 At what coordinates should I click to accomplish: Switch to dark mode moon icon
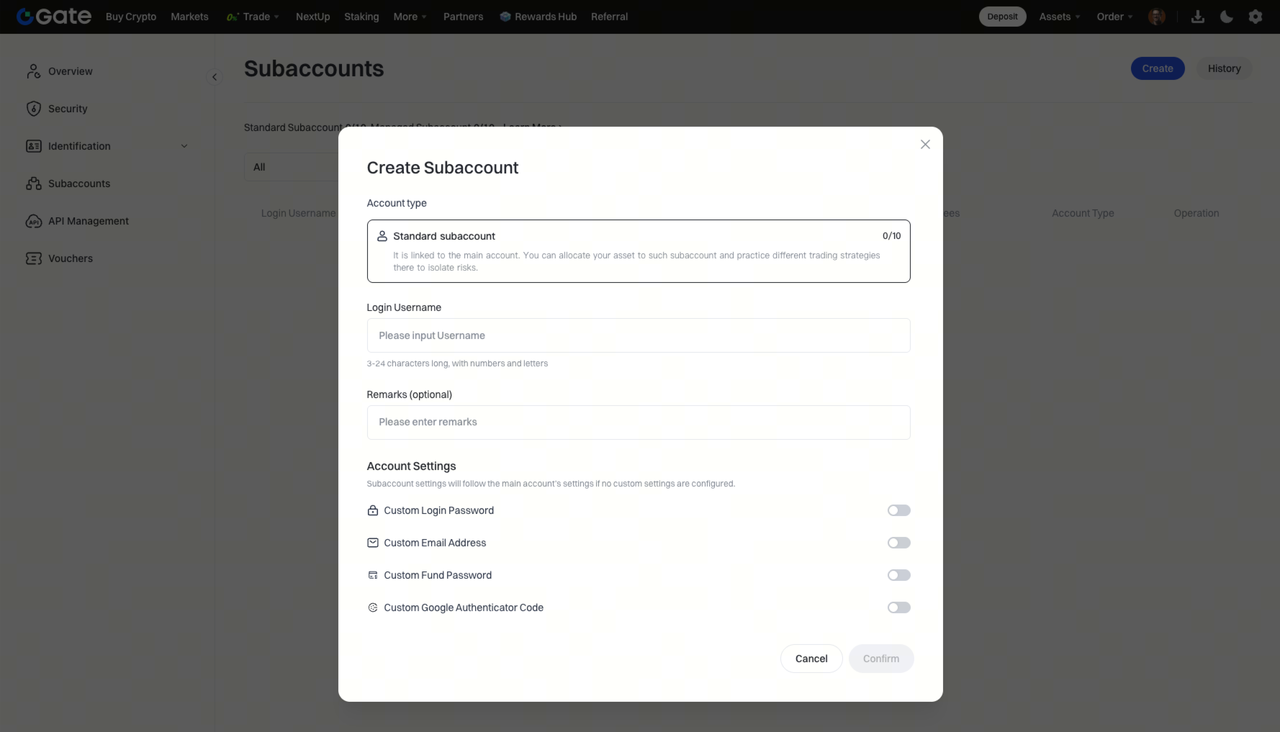point(1226,16)
